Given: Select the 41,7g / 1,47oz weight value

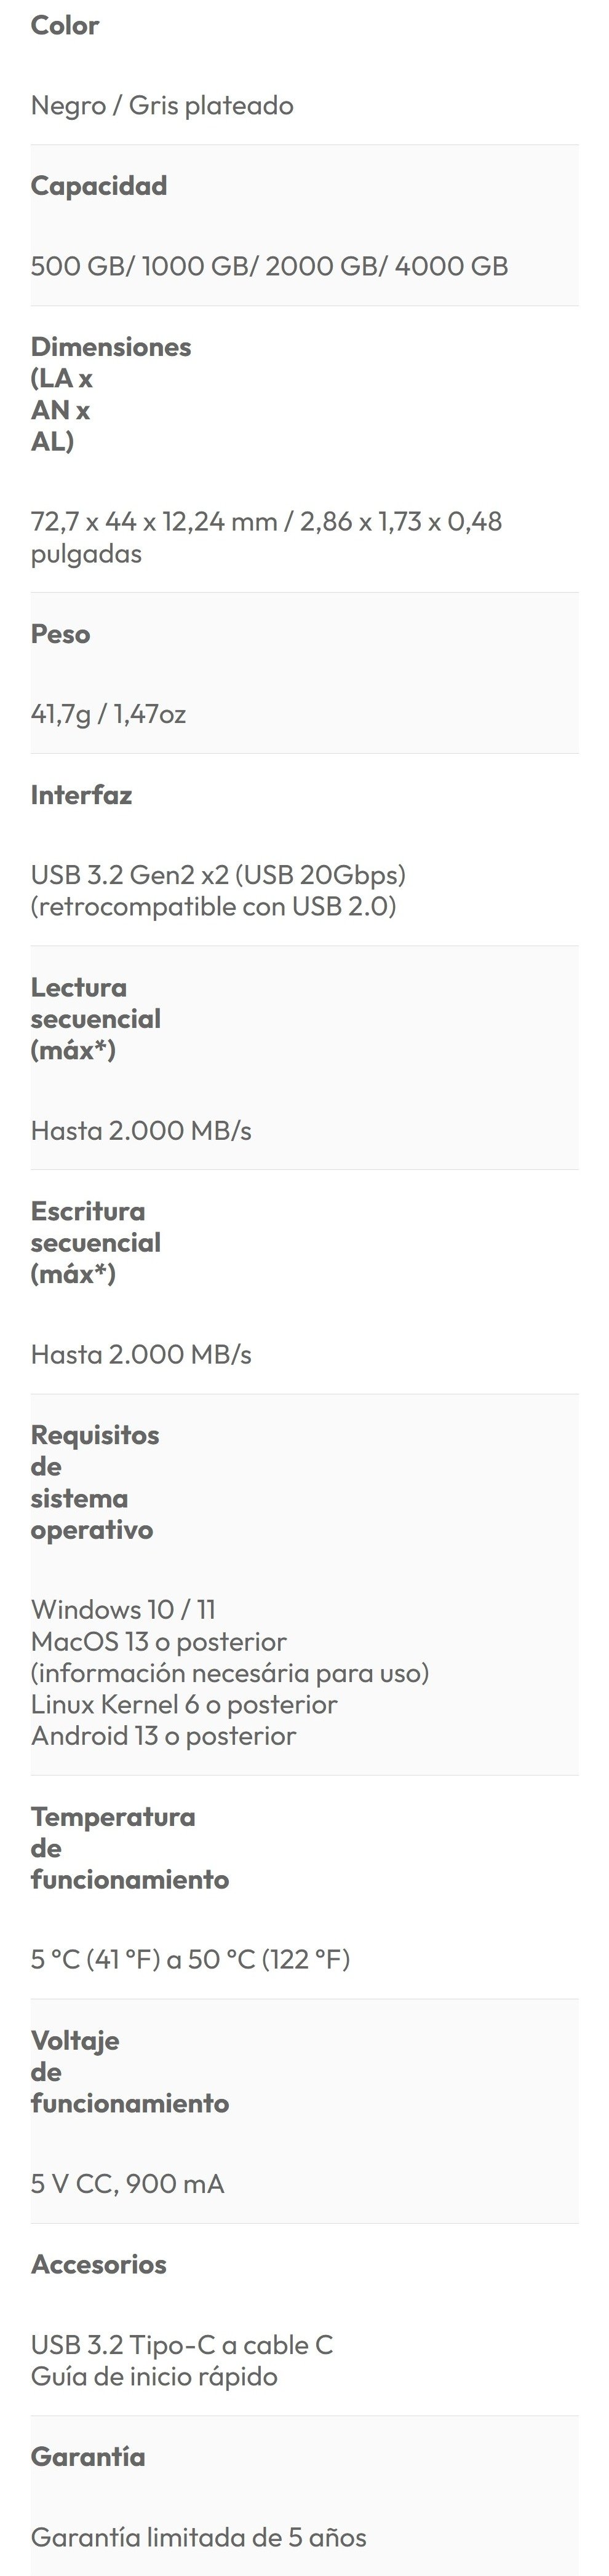Looking at the screenshot, I should [x=109, y=714].
